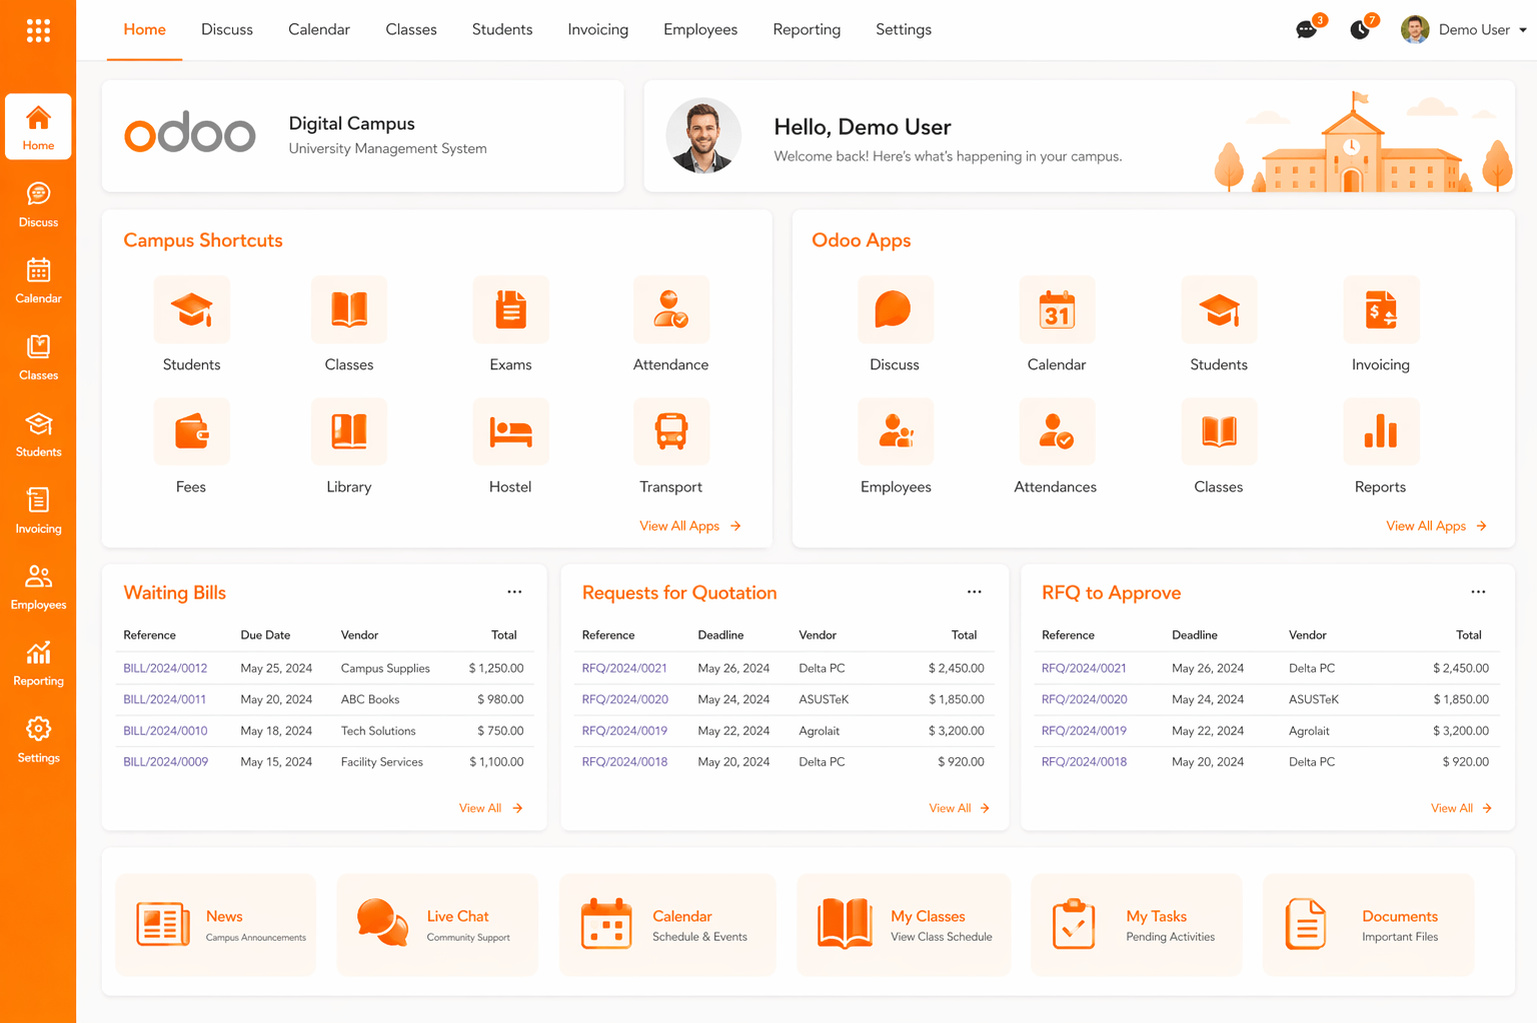This screenshot has height=1023, width=1537.
Task: Open the apps grid launcher icon
Action: [x=38, y=31]
